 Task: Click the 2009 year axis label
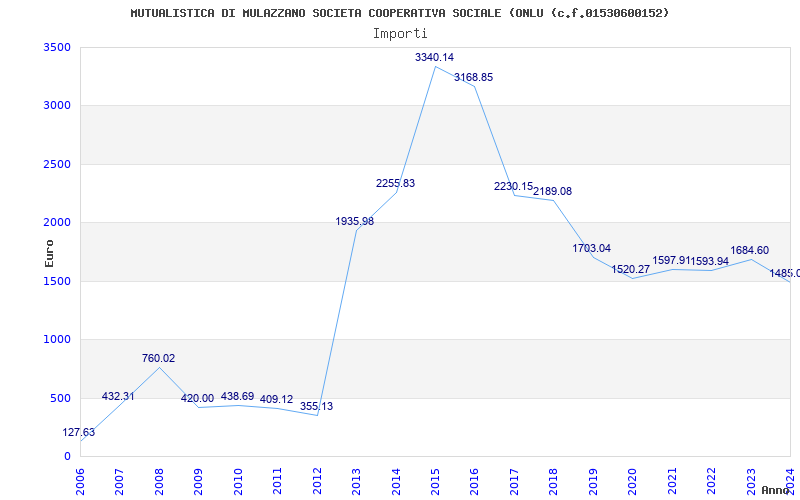point(198,483)
